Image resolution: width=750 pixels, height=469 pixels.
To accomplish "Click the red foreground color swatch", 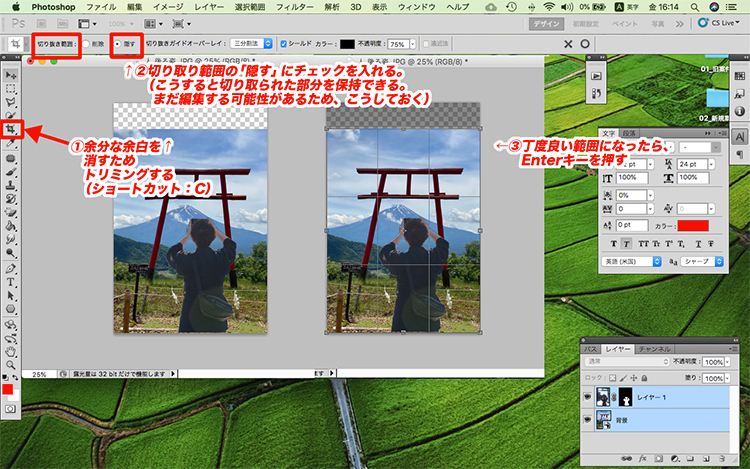I will pos(8,389).
